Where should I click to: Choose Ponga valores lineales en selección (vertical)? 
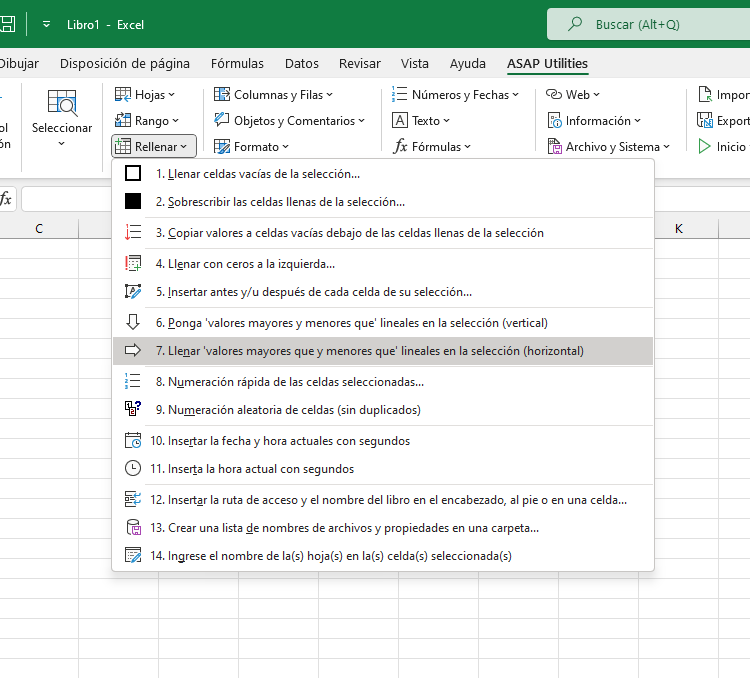click(383, 322)
